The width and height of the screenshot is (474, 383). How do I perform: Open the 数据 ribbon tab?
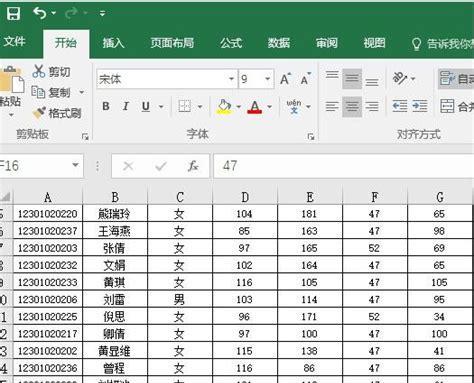point(279,43)
